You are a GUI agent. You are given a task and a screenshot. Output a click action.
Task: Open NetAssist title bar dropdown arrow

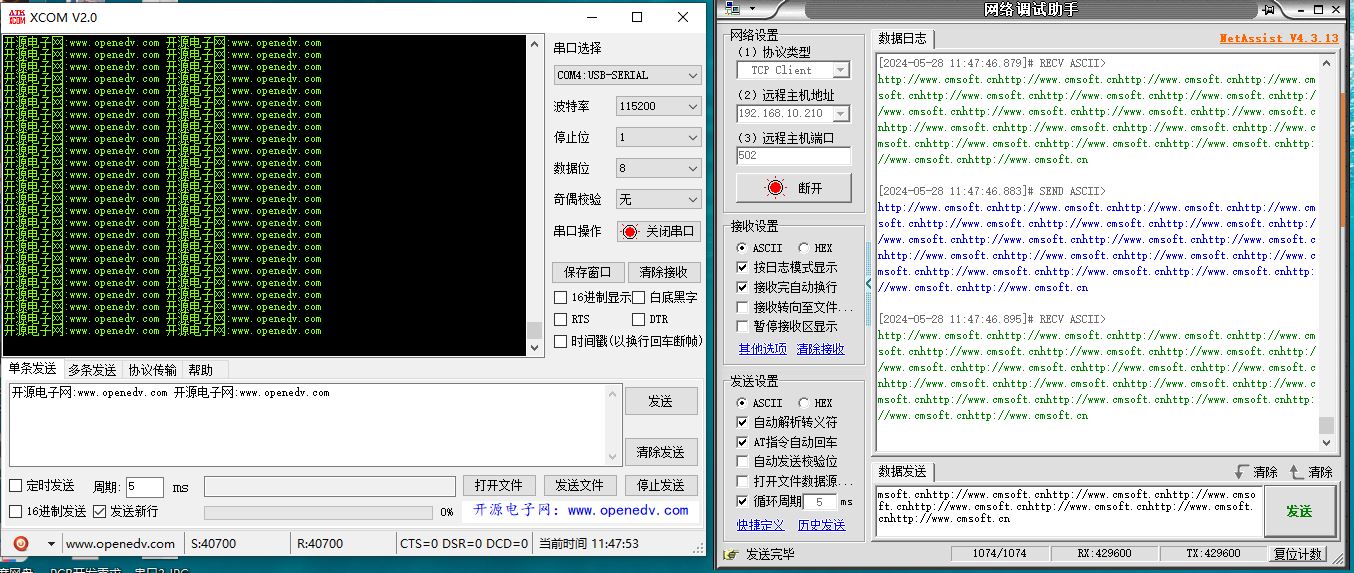point(753,9)
